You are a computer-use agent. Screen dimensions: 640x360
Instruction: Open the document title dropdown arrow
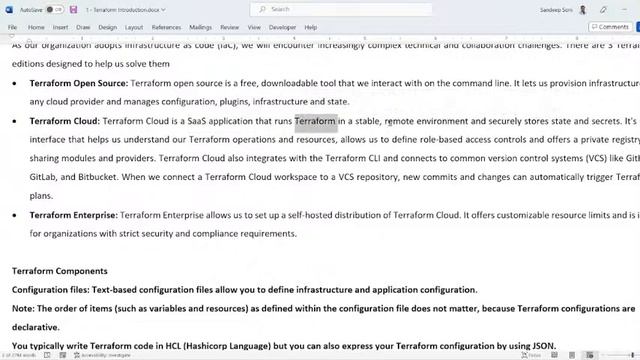point(163,10)
